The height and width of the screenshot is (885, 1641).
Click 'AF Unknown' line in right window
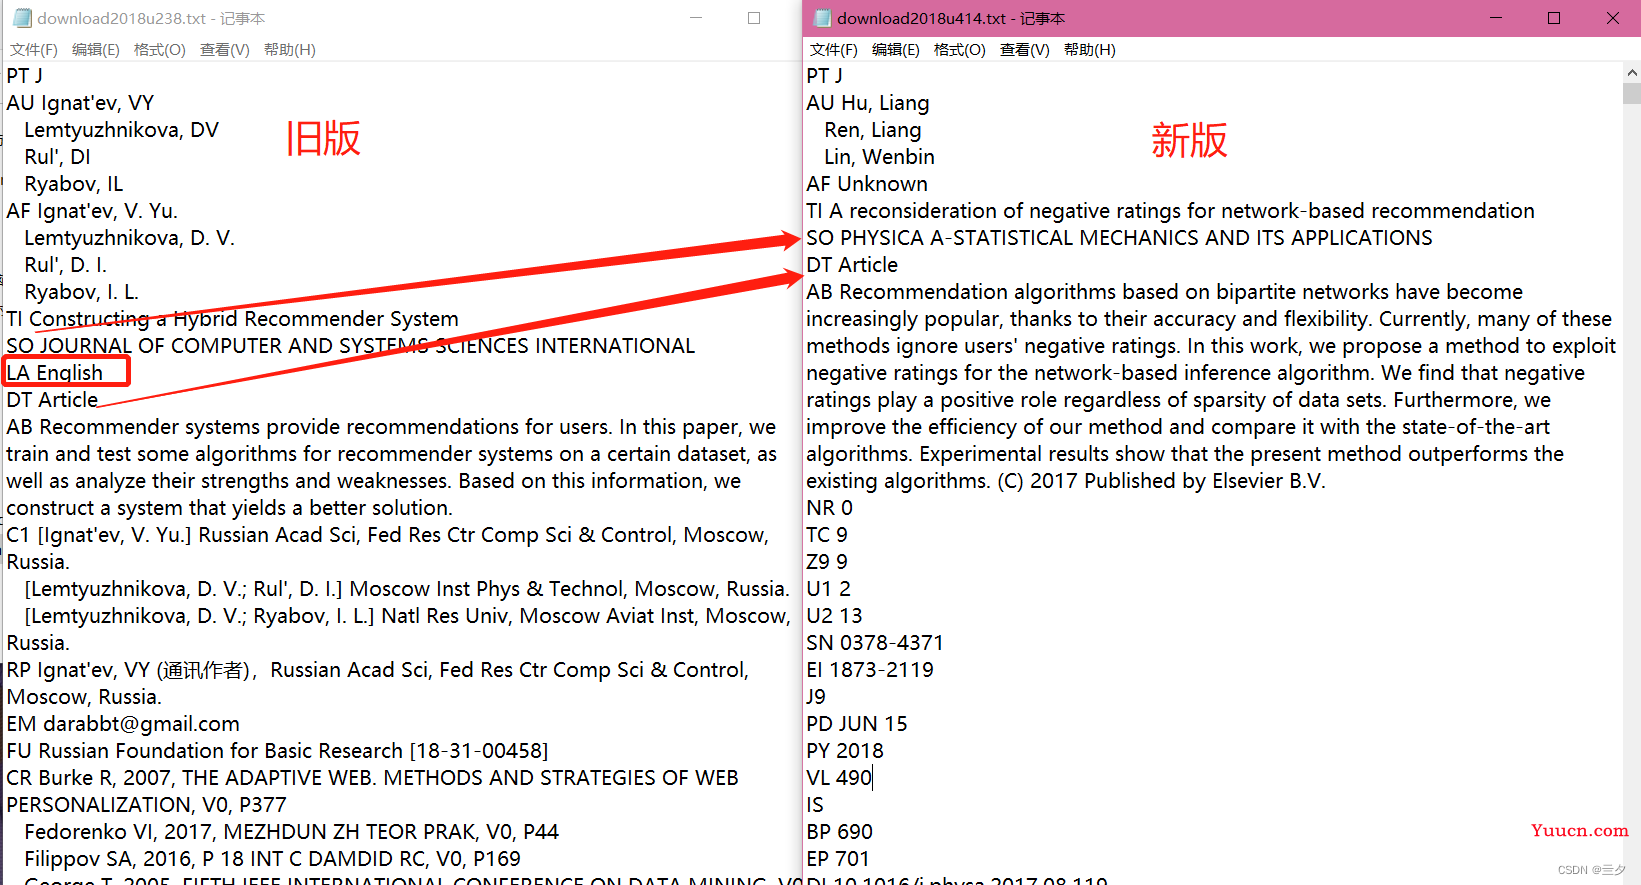click(867, 184)
